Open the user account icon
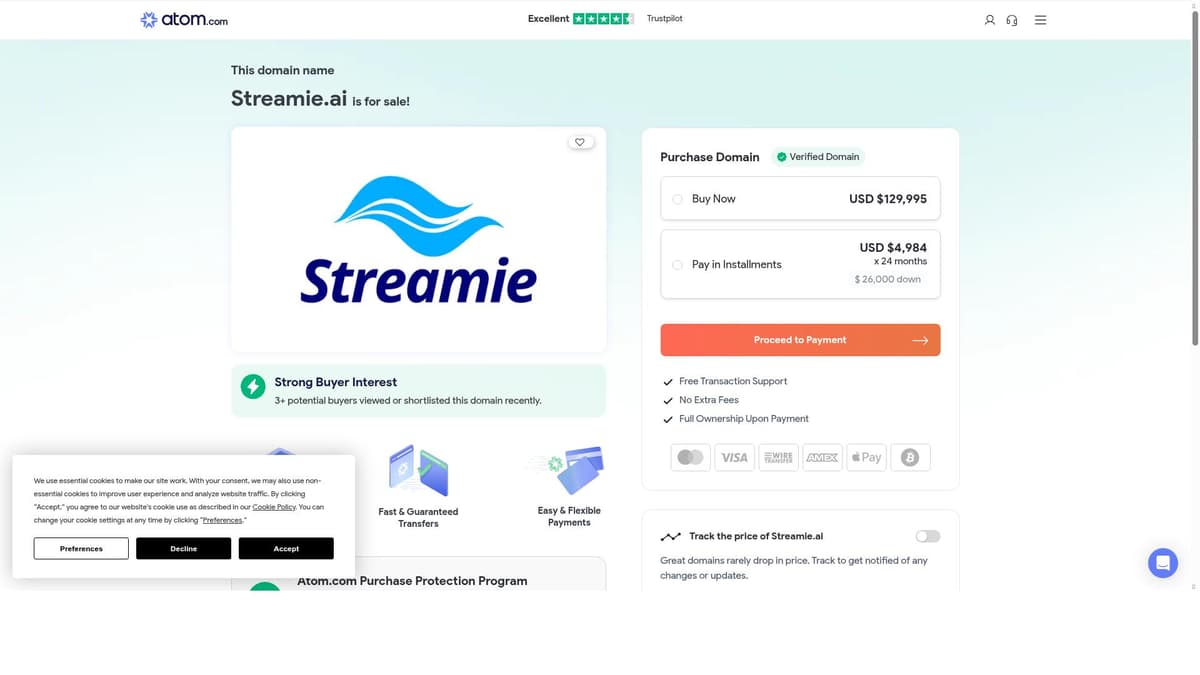 coord(989,19)
